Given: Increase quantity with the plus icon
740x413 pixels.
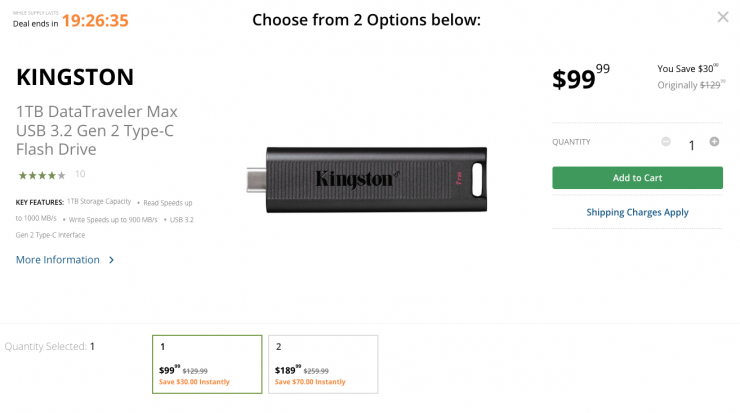Looking at the screenshot, I should point(714,142).
